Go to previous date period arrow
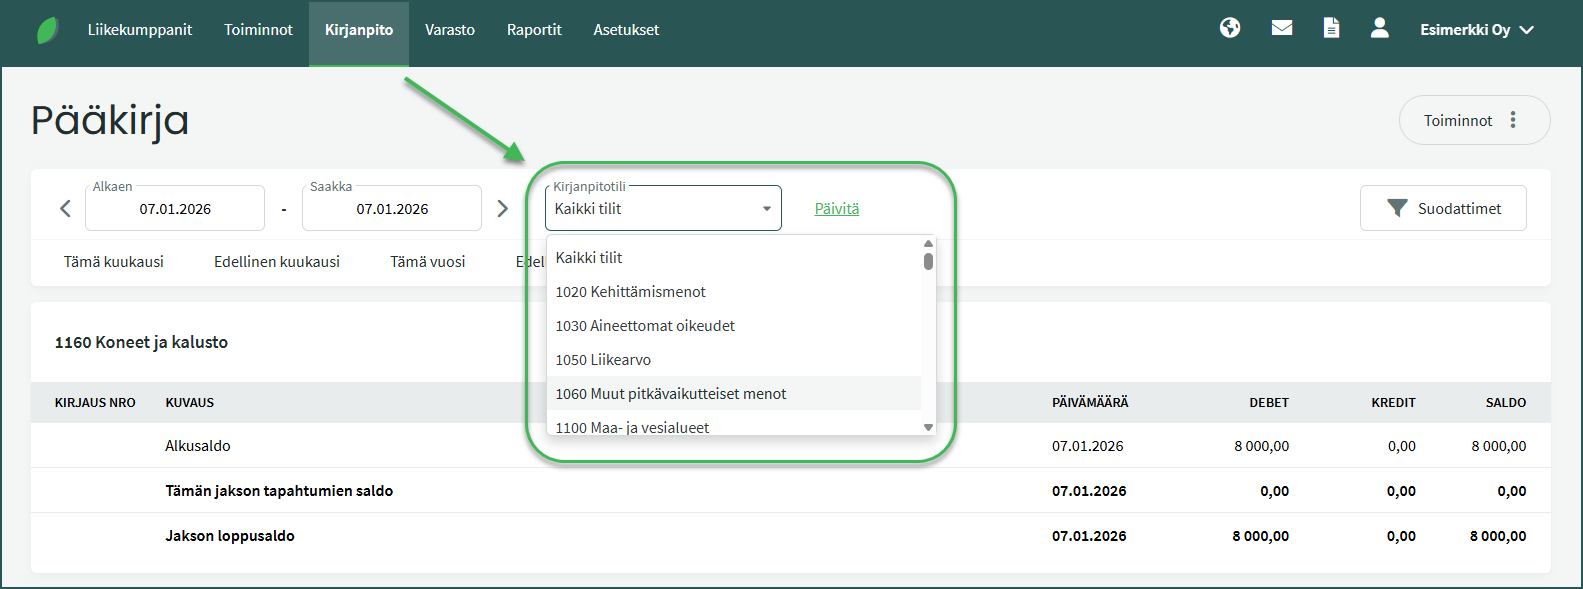 tap(66, 208)
